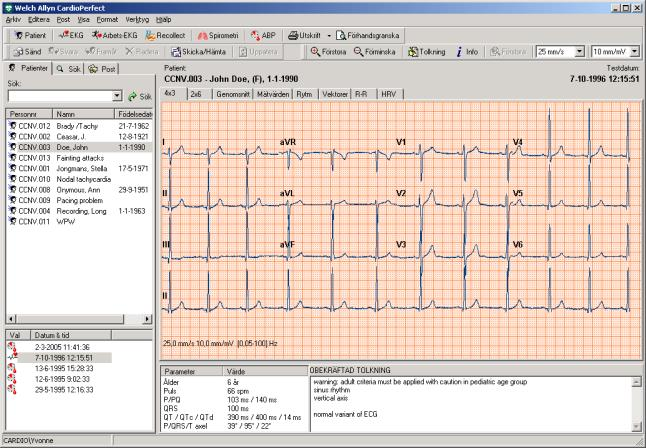This screenshot has height=448, width=646.
Task: Open the Post menu
Action: [x=63, y=19]
